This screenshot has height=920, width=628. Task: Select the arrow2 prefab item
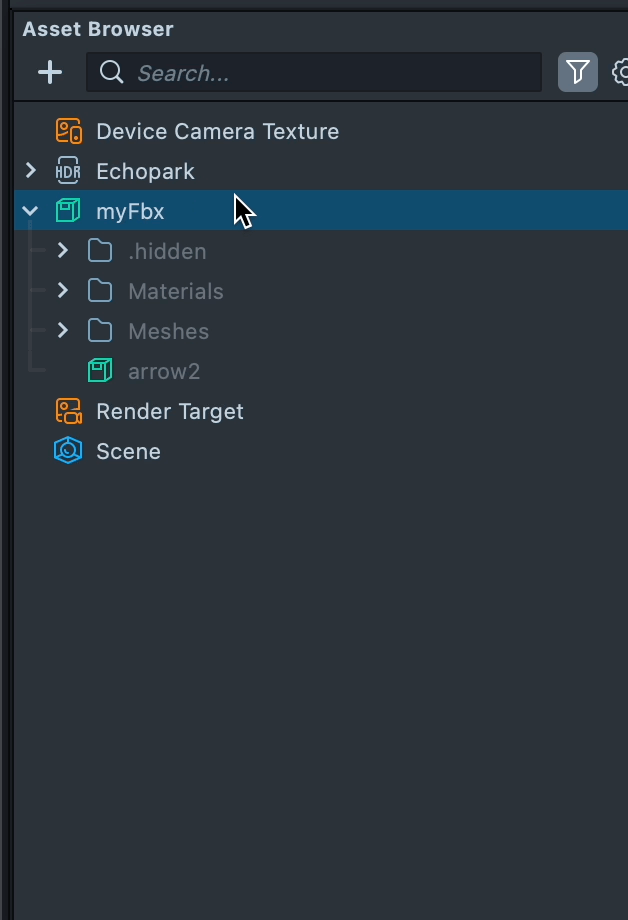coord(164,371)
